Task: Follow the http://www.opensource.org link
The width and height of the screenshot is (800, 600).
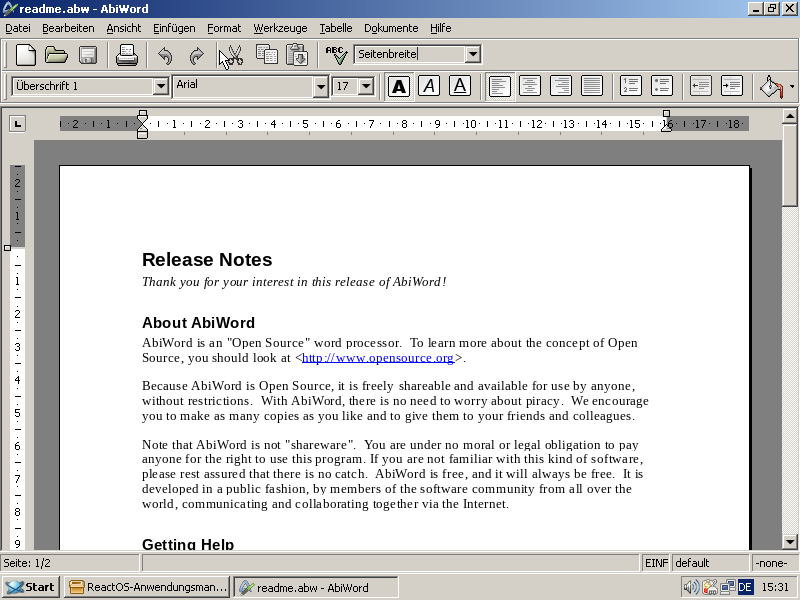Action: pyautogui.click(x=378, y=358)
